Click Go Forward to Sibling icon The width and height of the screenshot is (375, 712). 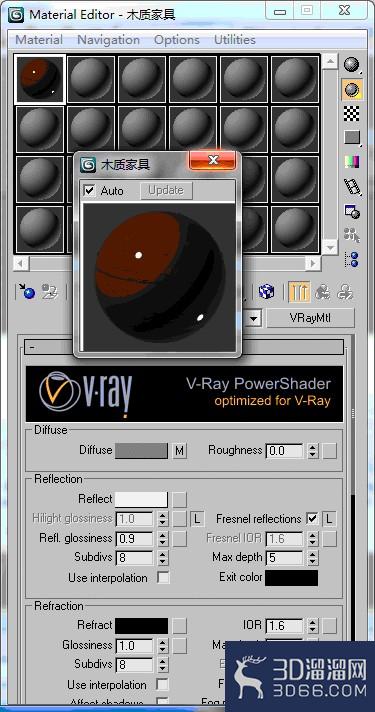pyautogui.click(x=345, y=292)
